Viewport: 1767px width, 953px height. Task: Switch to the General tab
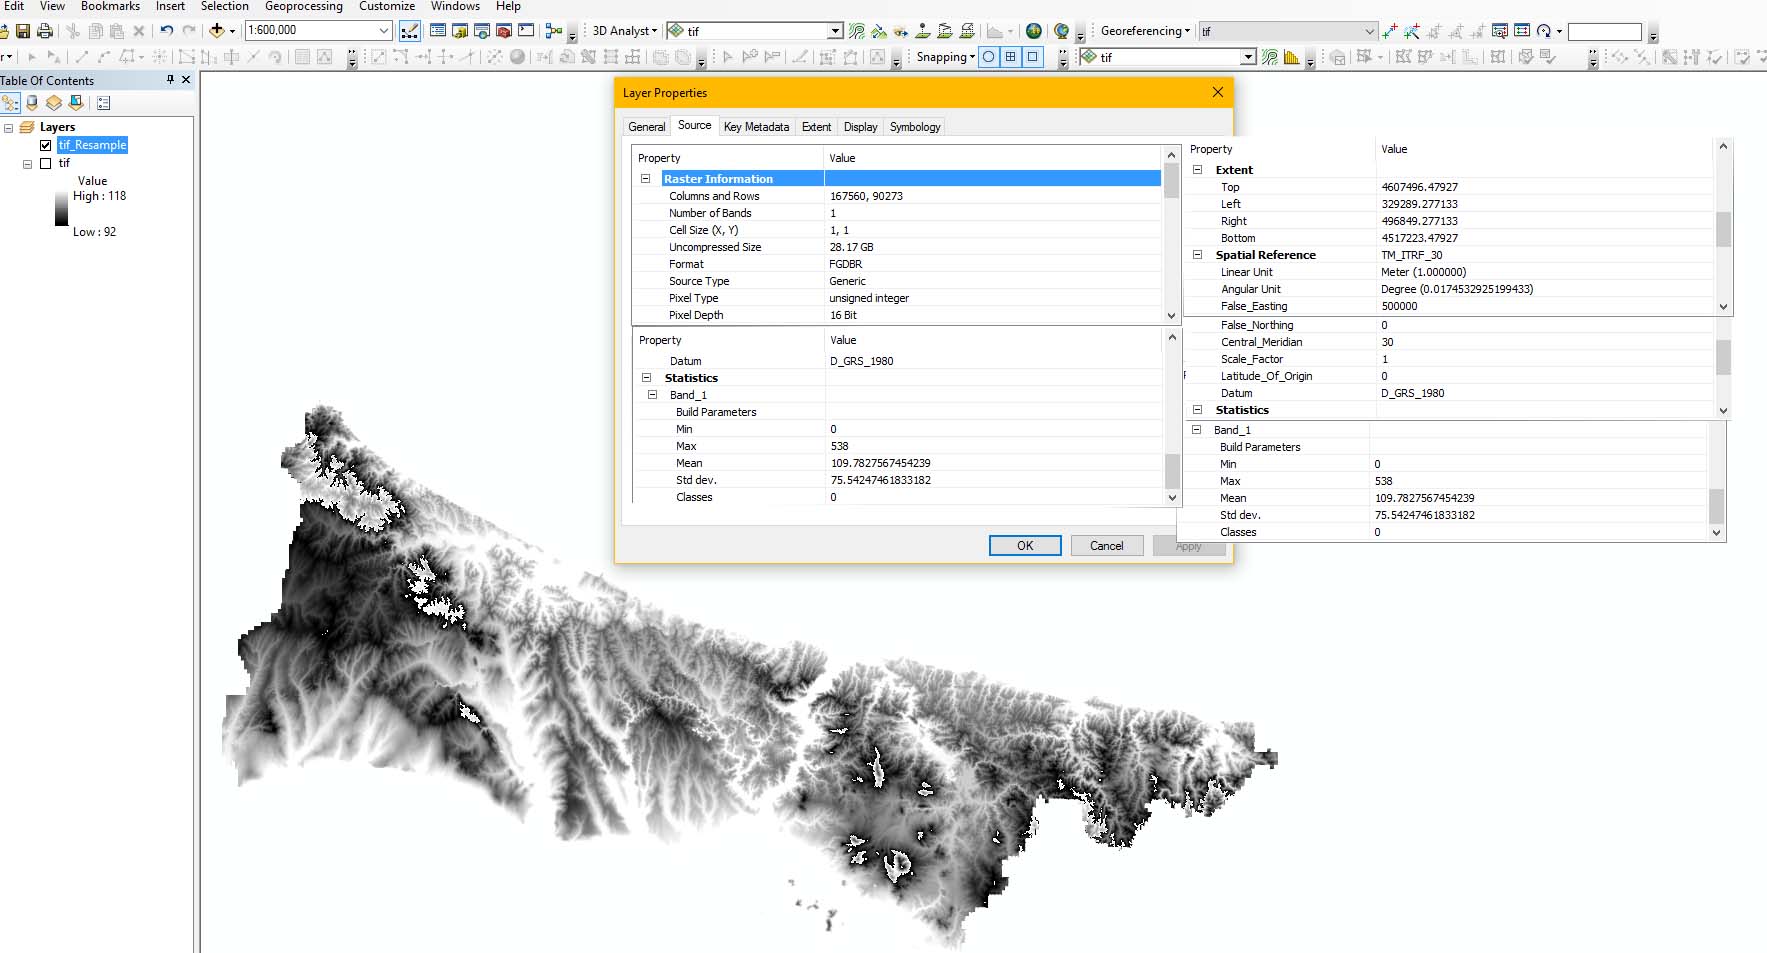click(646, 127)
